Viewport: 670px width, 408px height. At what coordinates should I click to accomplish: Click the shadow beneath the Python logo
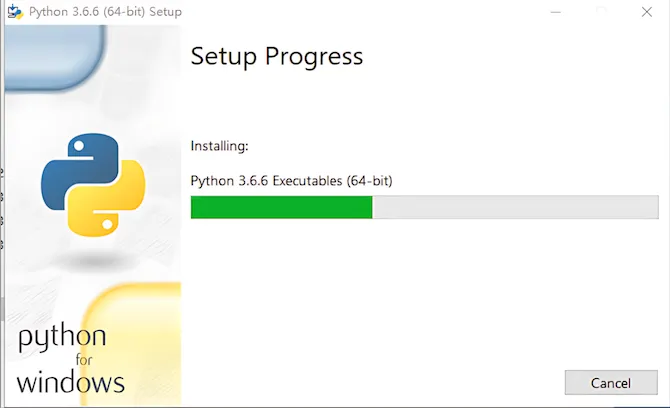tap(93, 260)
